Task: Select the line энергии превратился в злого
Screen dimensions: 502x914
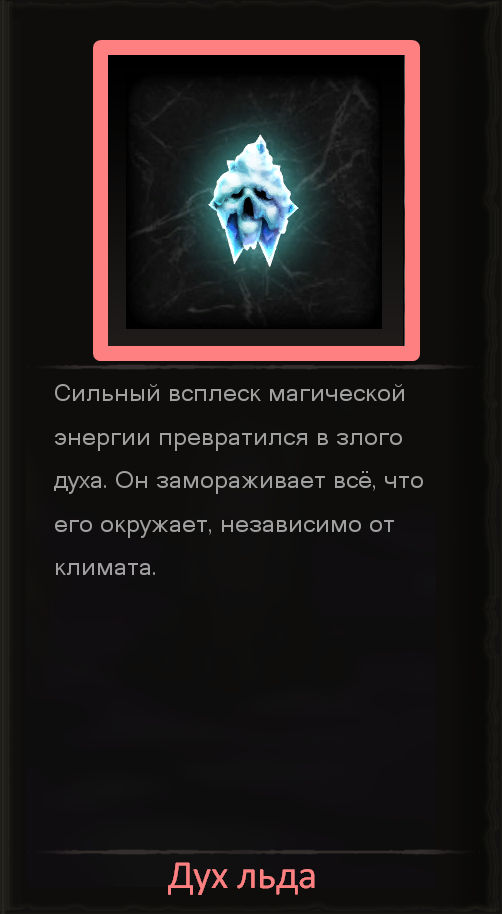Action: [x=229, y=438]
